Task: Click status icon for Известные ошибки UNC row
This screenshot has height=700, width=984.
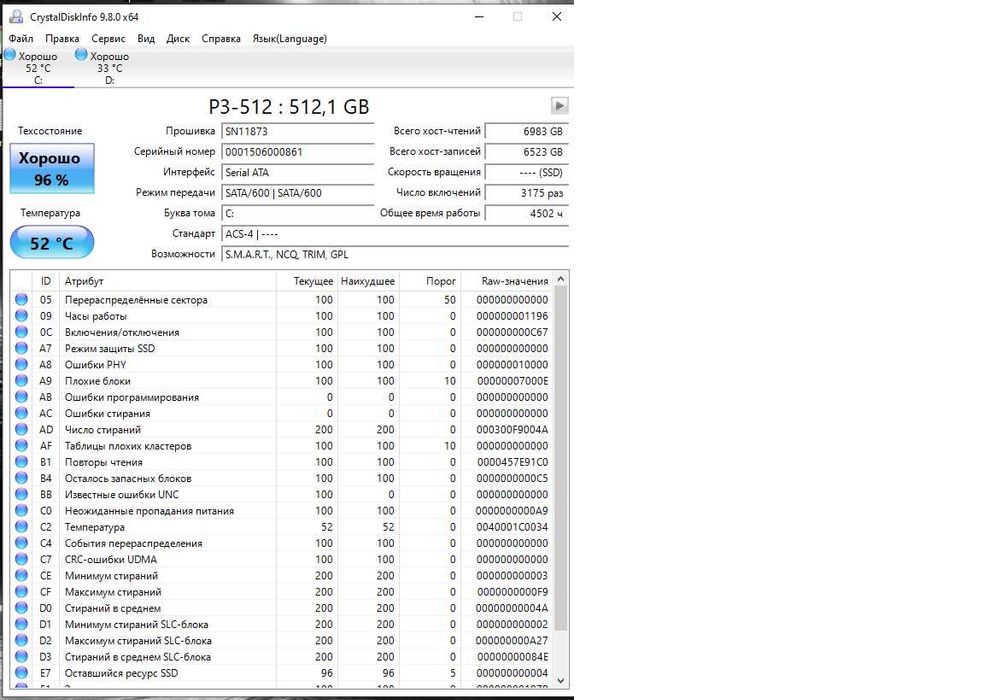Action: click(x=21, y=494)
